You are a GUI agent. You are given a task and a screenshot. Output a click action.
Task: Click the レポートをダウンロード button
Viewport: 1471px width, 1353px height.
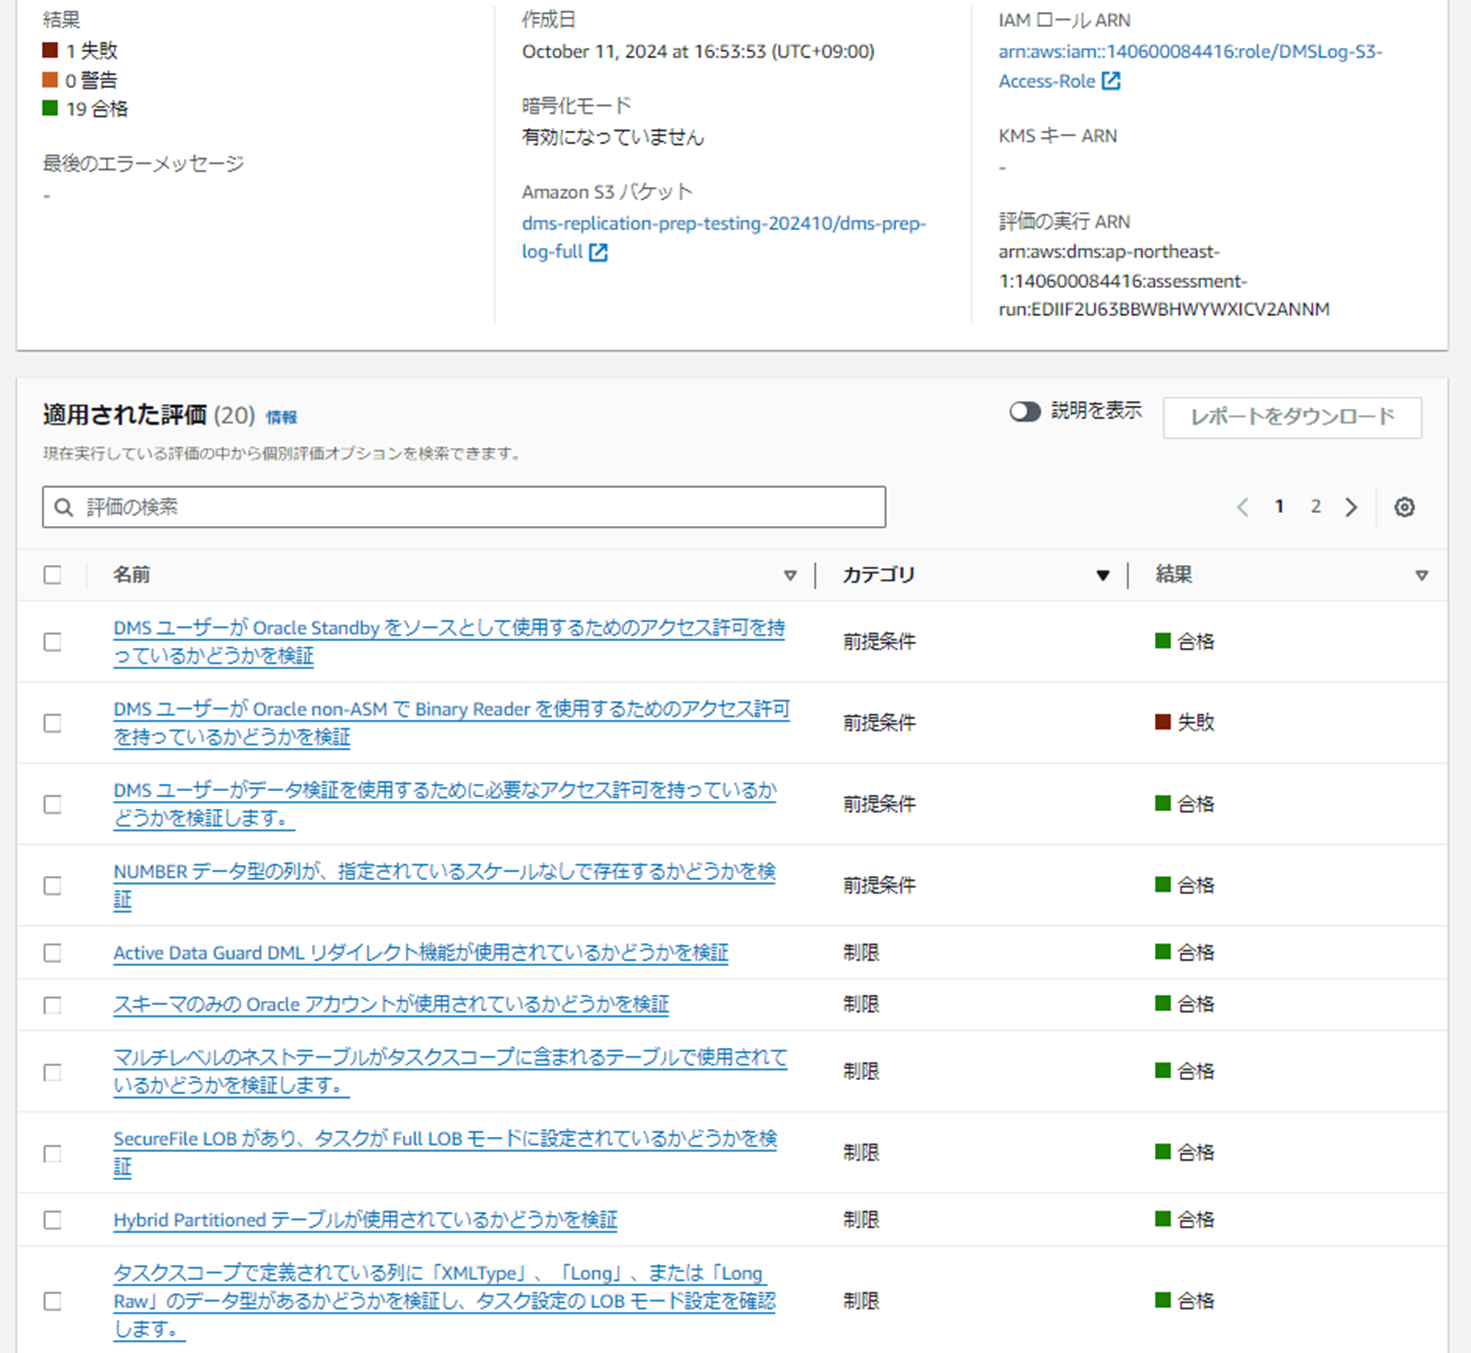(1292, 417)
